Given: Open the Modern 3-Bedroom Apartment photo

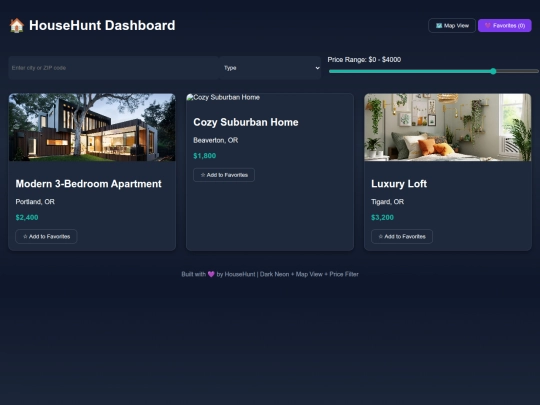Looking at the screenshot, I should click(x=92, y=127).
